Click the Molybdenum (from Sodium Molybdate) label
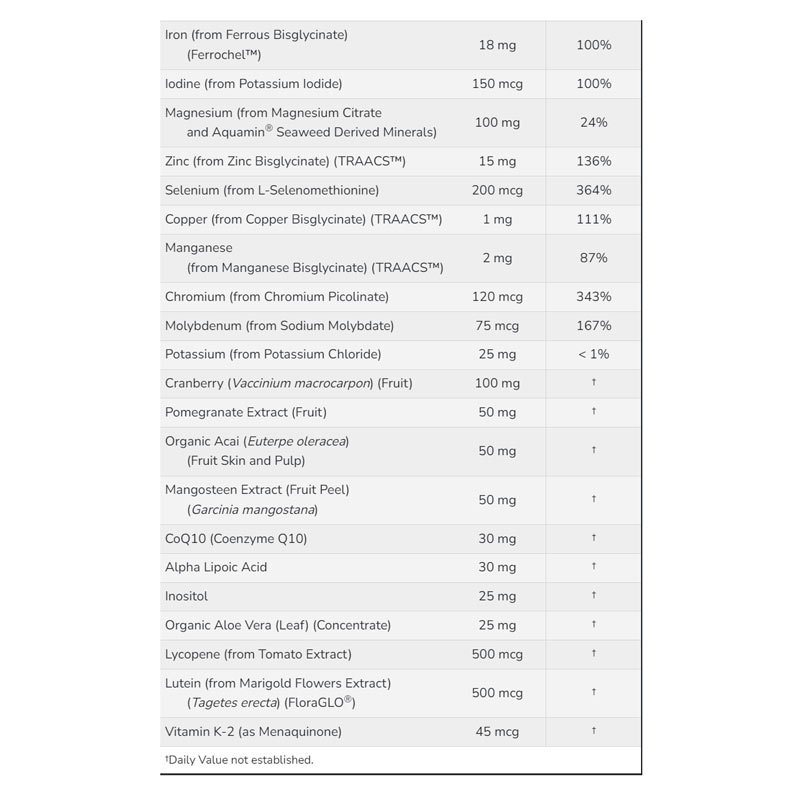This screenshot has width=800, height=800. [279, 326]
